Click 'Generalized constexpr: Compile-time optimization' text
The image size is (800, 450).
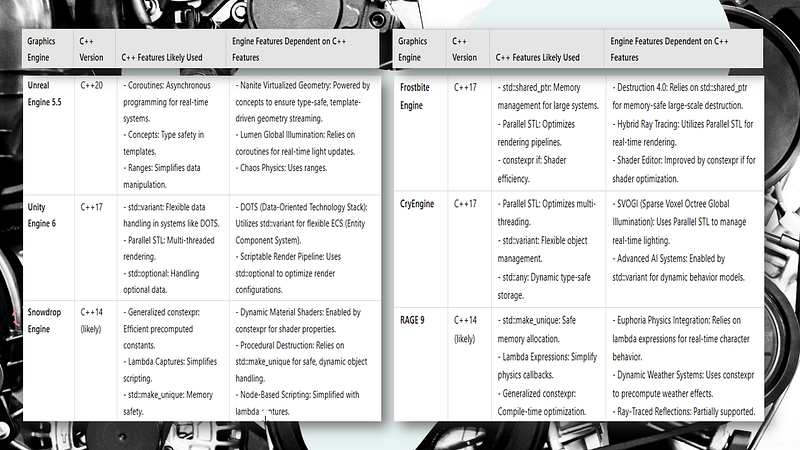coord(542,403)
